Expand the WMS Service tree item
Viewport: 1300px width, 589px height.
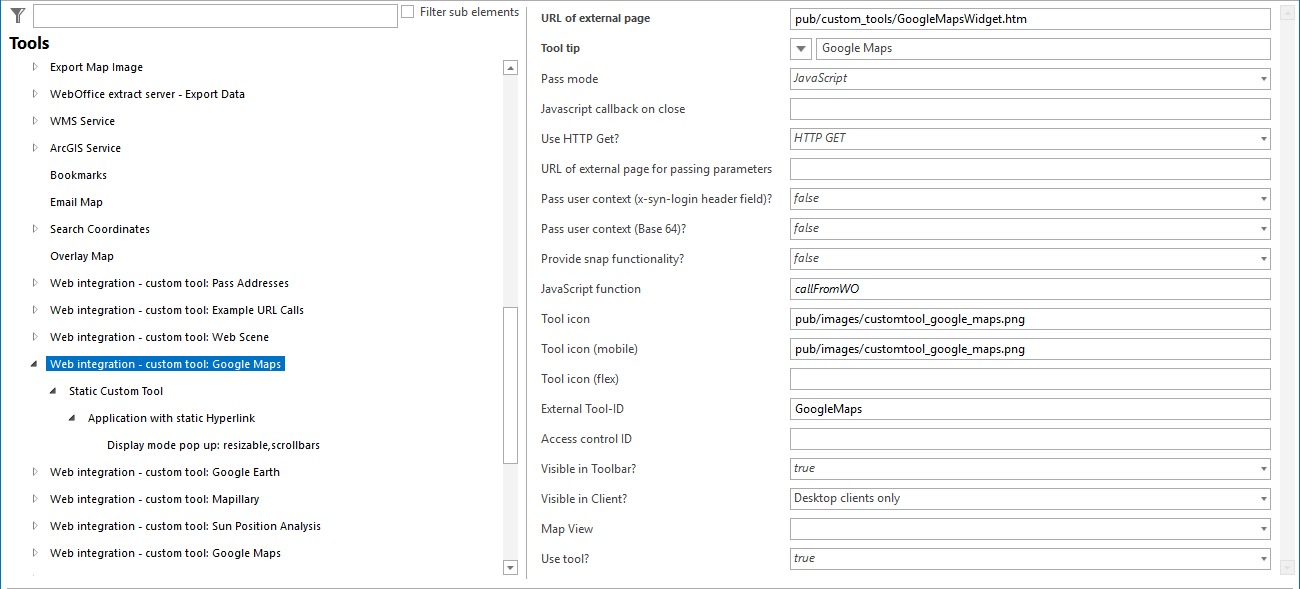[x=33, y=121]
